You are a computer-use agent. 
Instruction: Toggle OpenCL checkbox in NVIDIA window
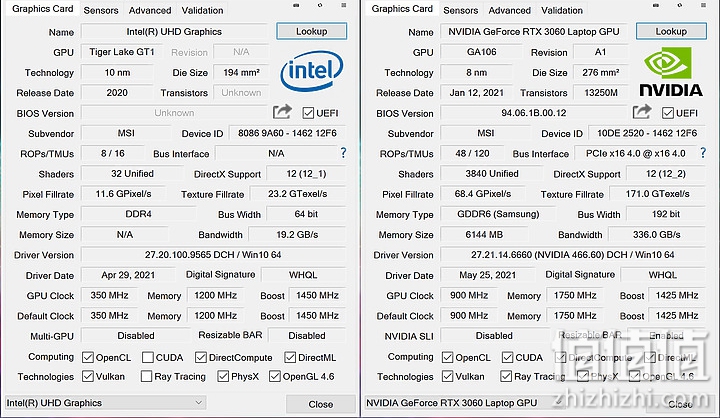(x=447, y=357)
